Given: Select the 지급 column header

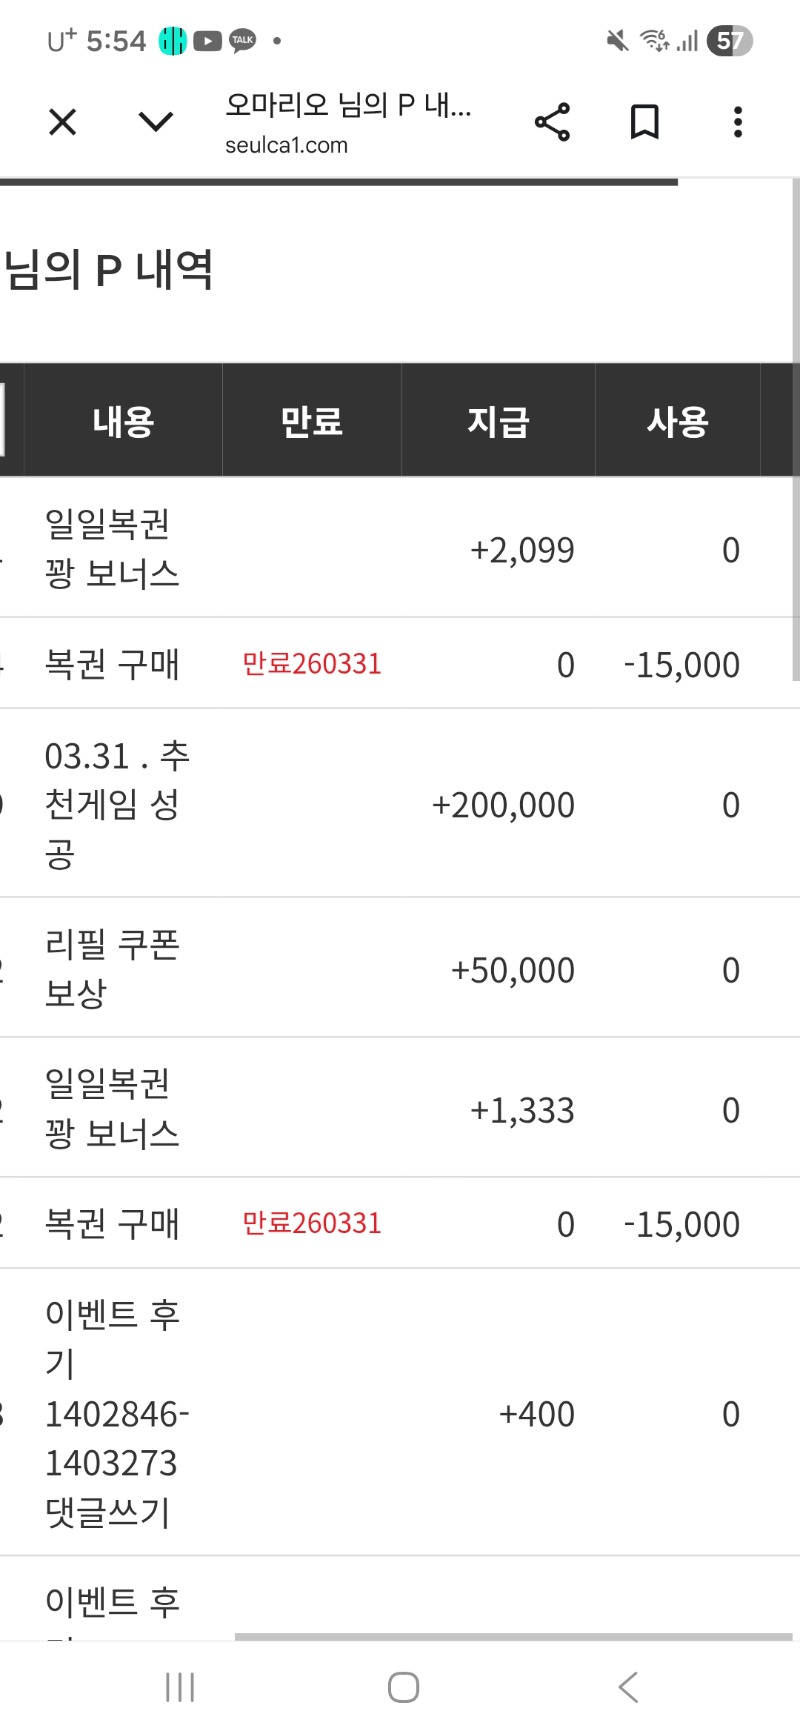Looking at the screenshot, I should tap(498, 421).
